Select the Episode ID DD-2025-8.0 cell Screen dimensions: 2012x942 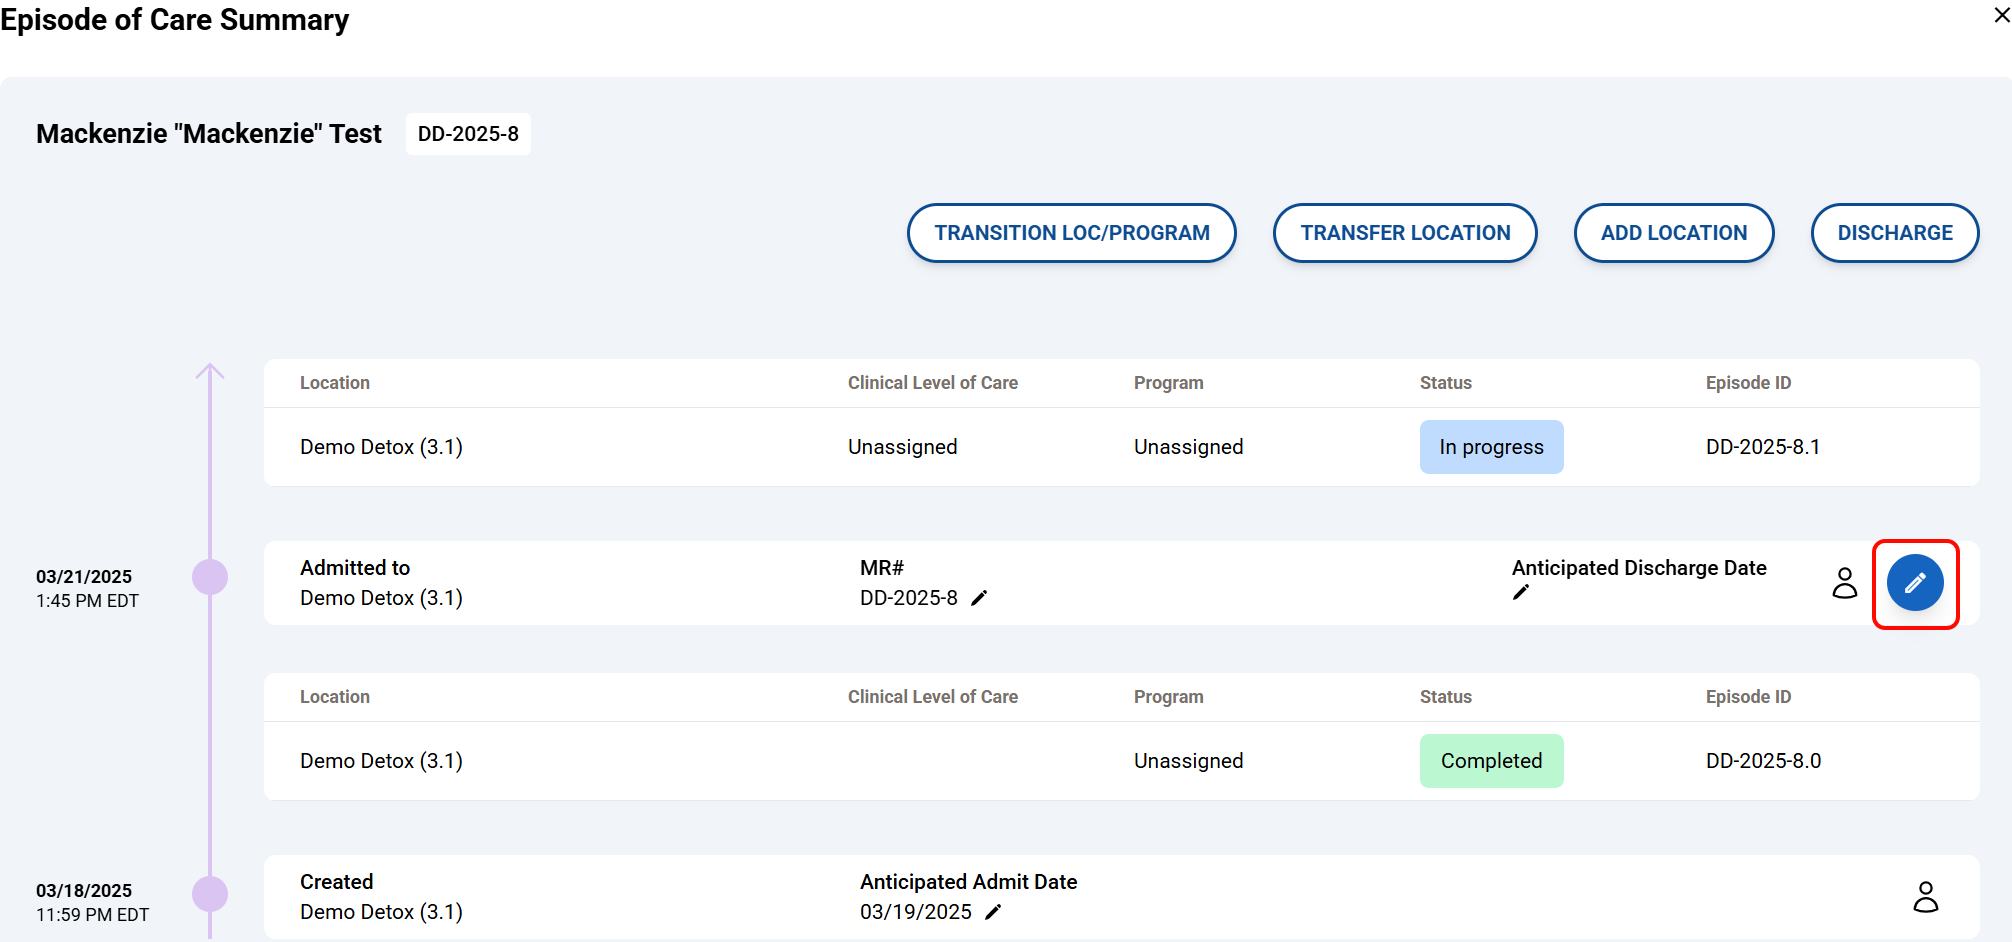(x=1763, y=761)
